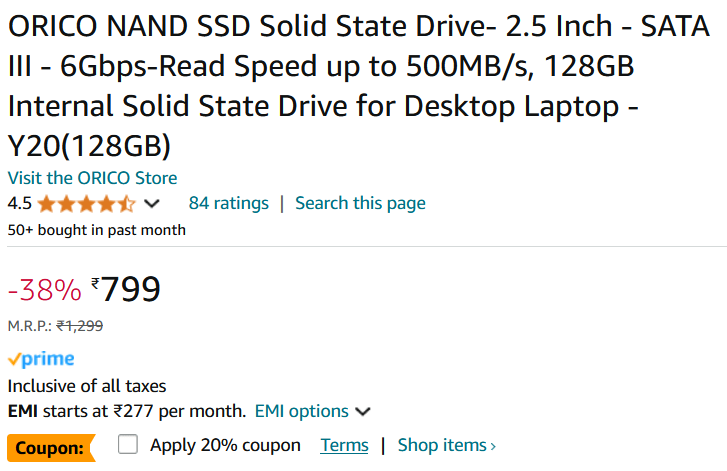727x471 pixels.
Task: Click the -38% discount label
Action: click(45, 290)
